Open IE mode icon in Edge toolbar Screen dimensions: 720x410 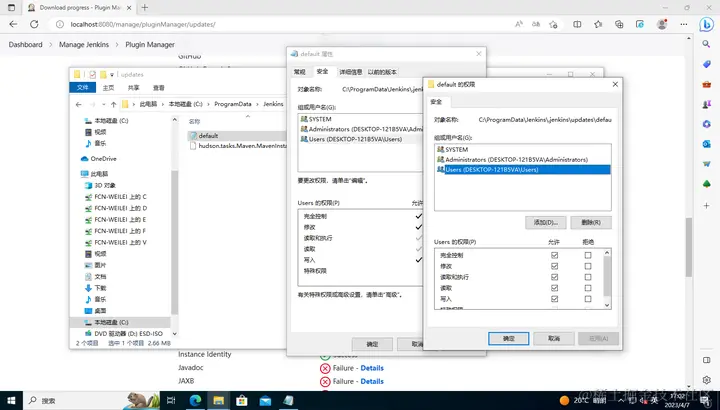pos(640,24)
